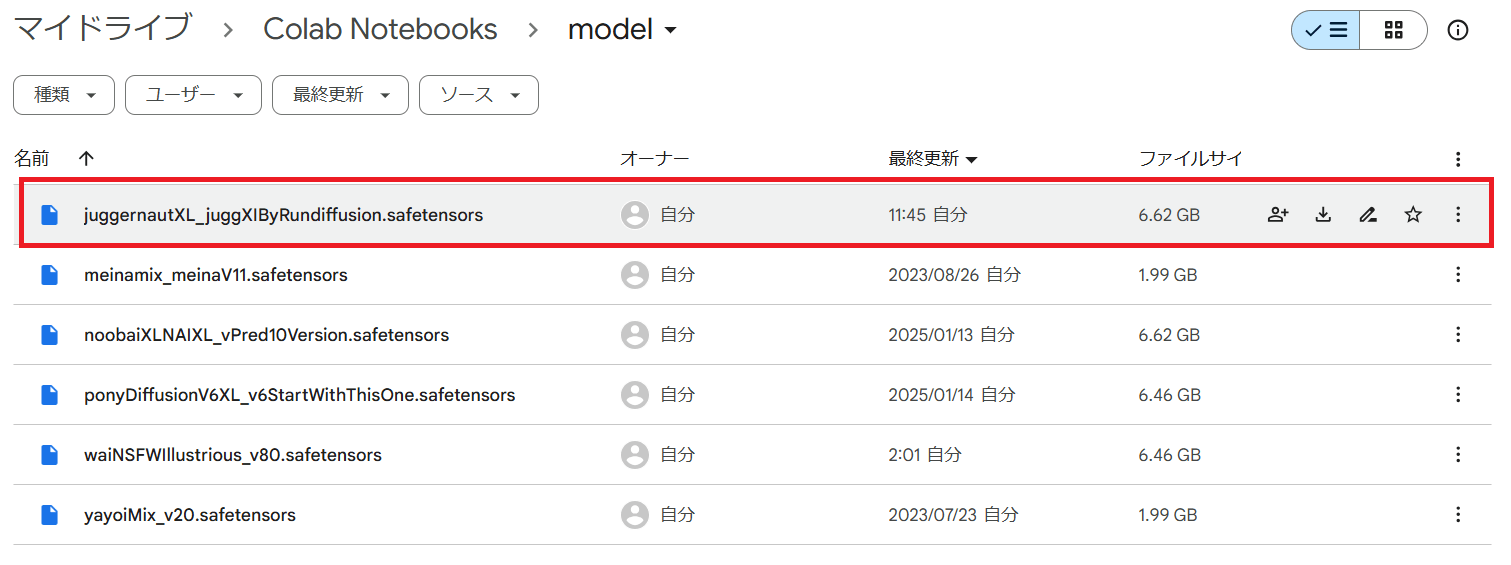The image size is (1511, 565).
Task: Open more actions for juggernautXL file
Action: click(x=1458, y=214)
